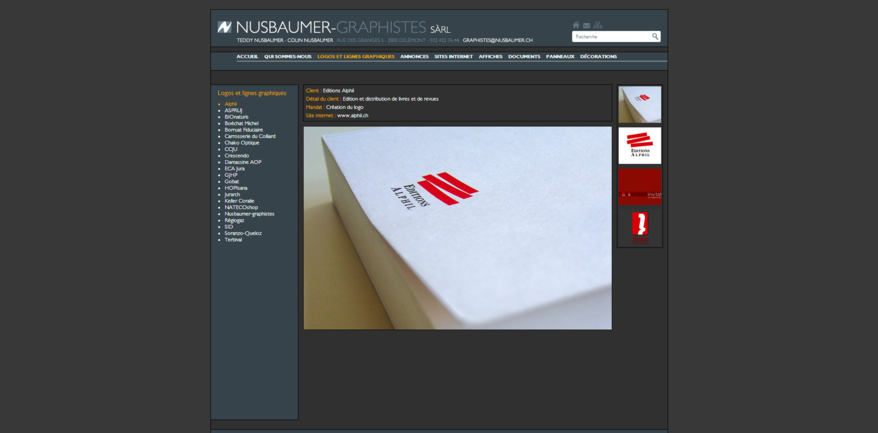This screenshot has height=433, width=878.
Task: Select HOPIsana in the logos list
Action: (236, 188)
